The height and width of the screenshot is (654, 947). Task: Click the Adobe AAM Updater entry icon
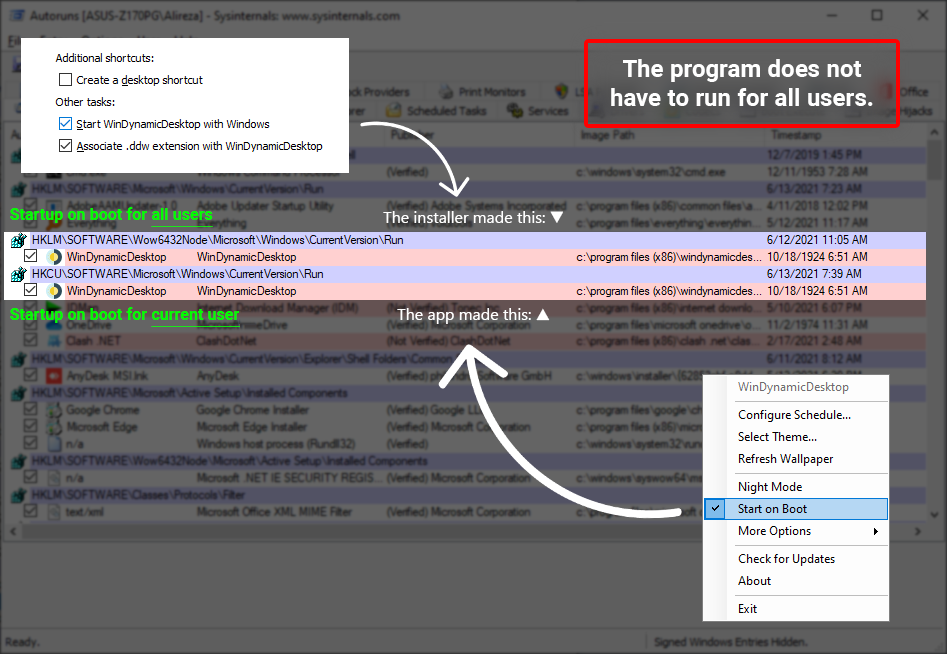tap(54, 207)
